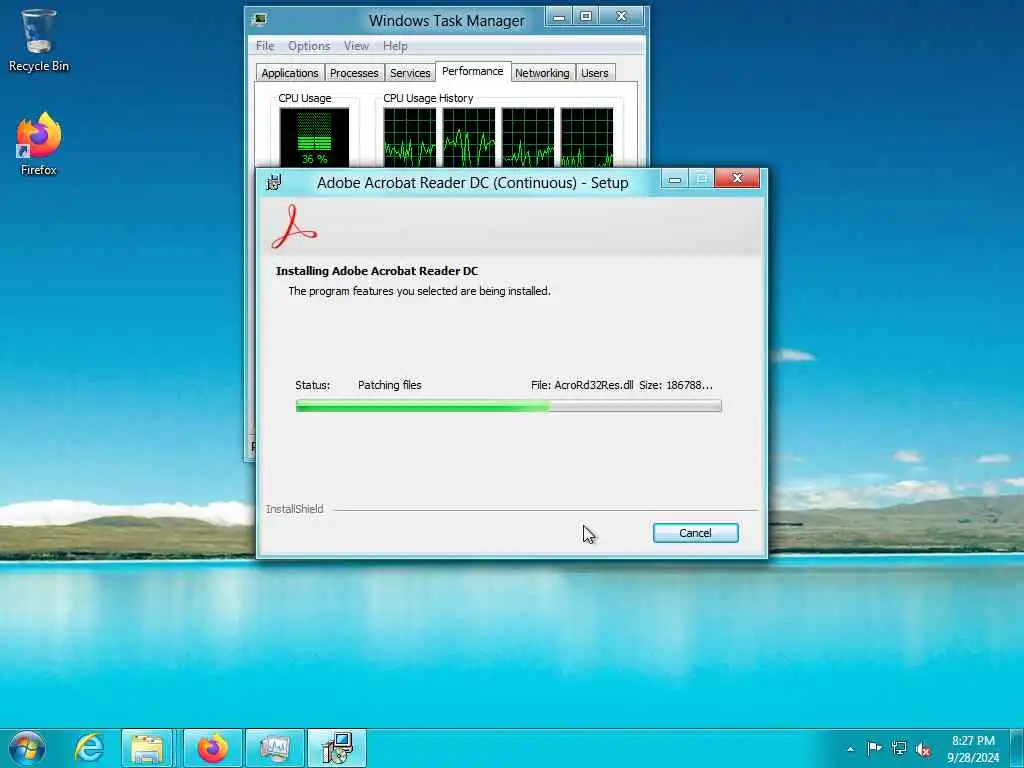Open the View menu in Task Manager
The height and width of the screenshot is (768, 1024).
tap(356, 46)
